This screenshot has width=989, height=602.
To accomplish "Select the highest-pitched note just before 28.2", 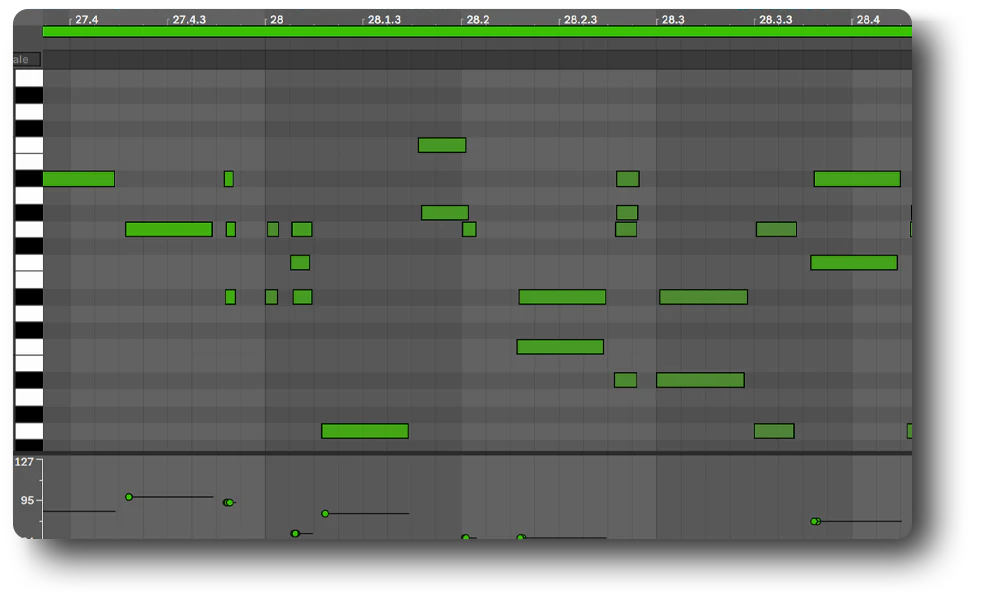I will tap(442, 145).
